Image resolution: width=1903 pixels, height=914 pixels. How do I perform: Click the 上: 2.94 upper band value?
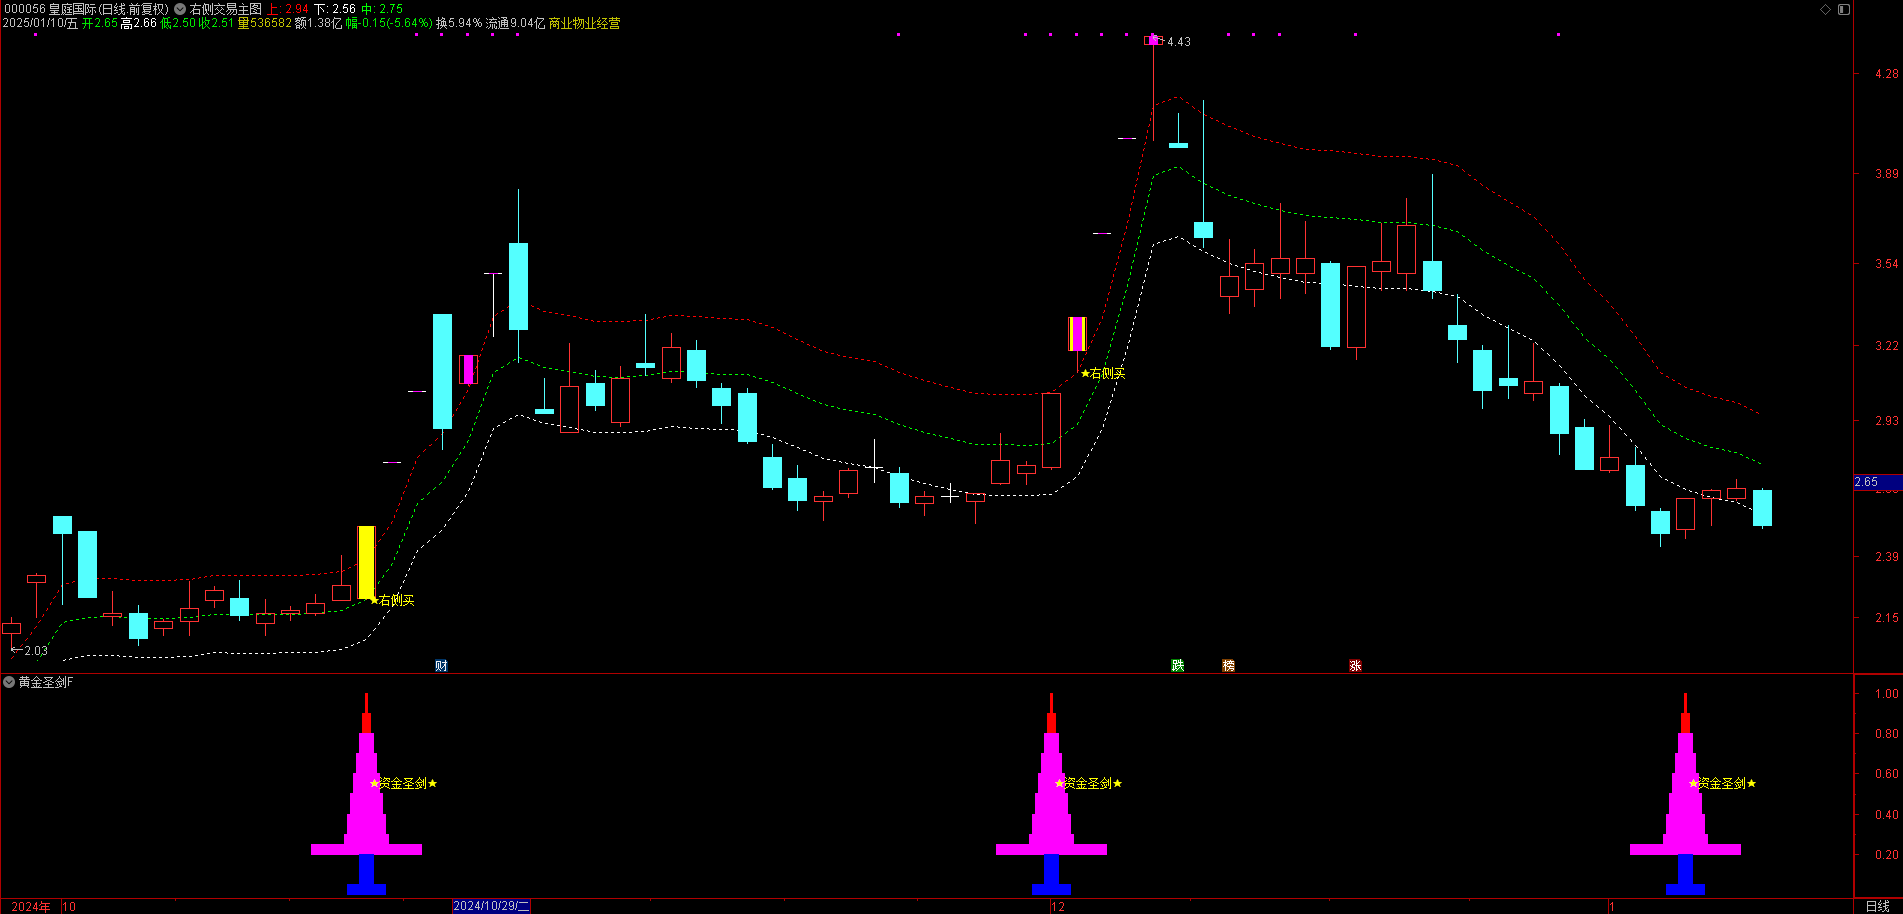coord(288,9)
